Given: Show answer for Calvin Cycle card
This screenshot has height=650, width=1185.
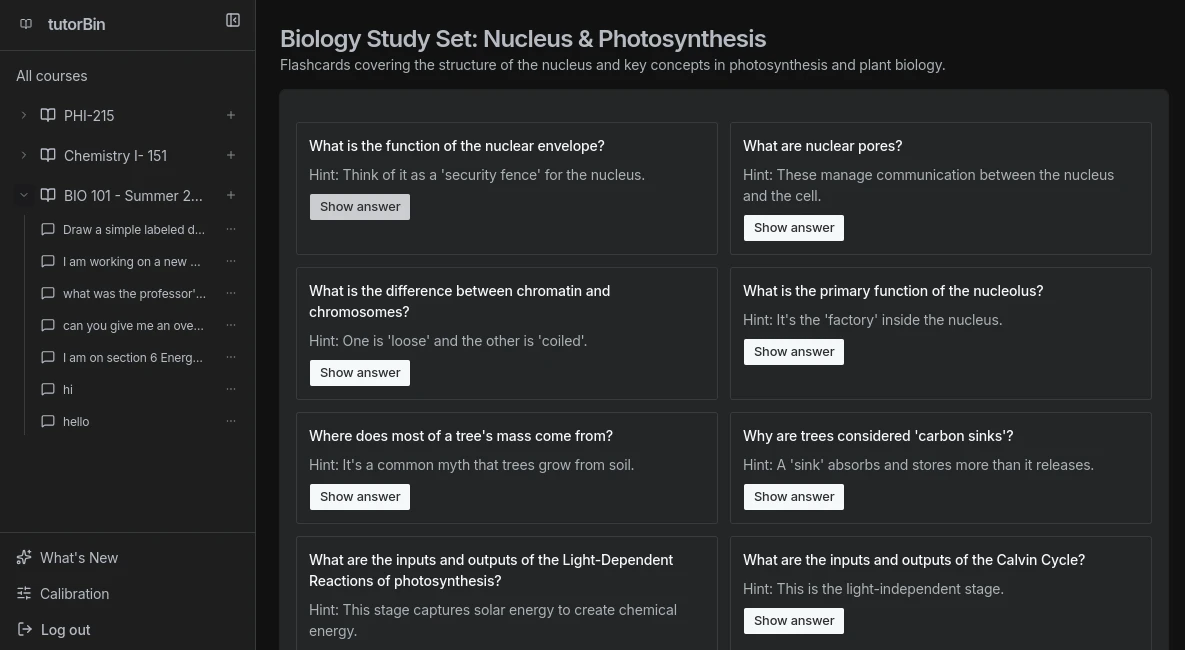Looking at the screenshot, I should coord(794,621).
